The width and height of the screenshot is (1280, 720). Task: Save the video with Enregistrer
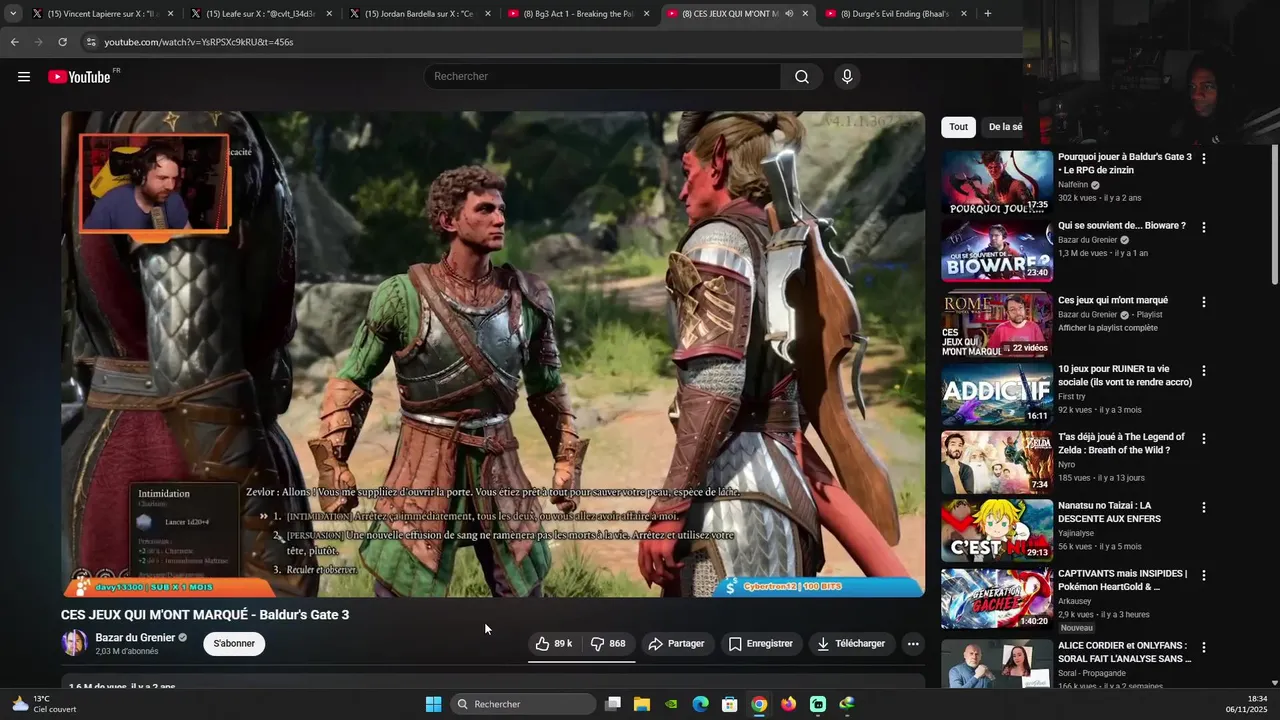pyautogui.click(x=761, y=644)
